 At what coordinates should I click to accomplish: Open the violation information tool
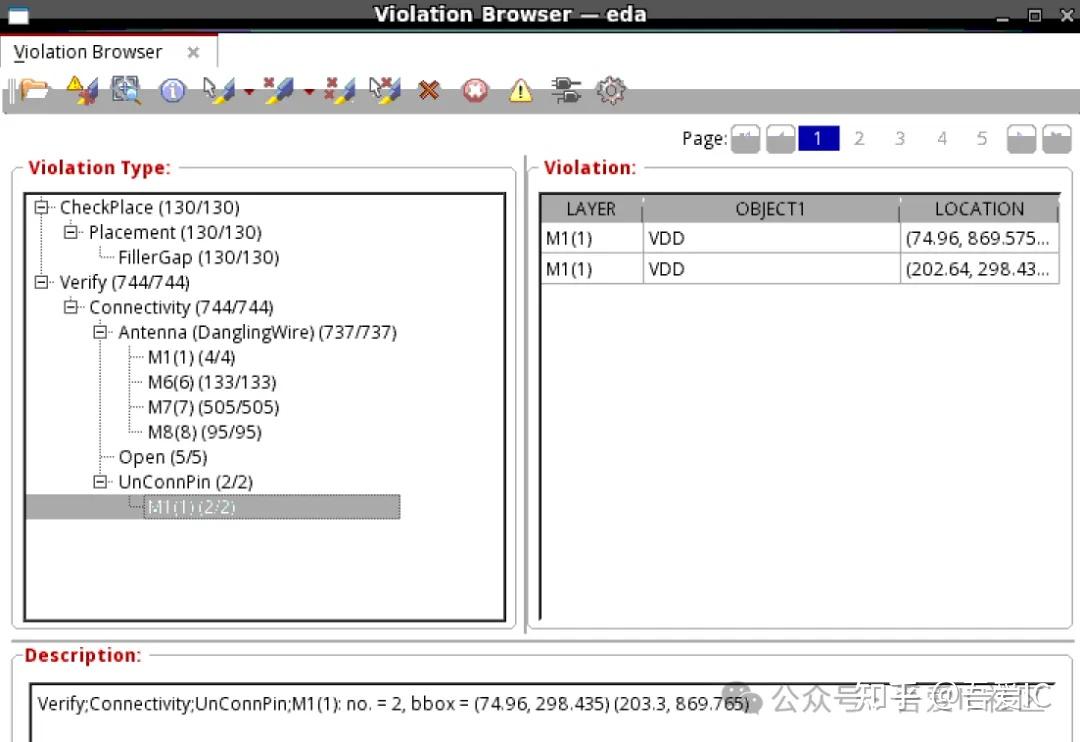(x=172, y=90)
